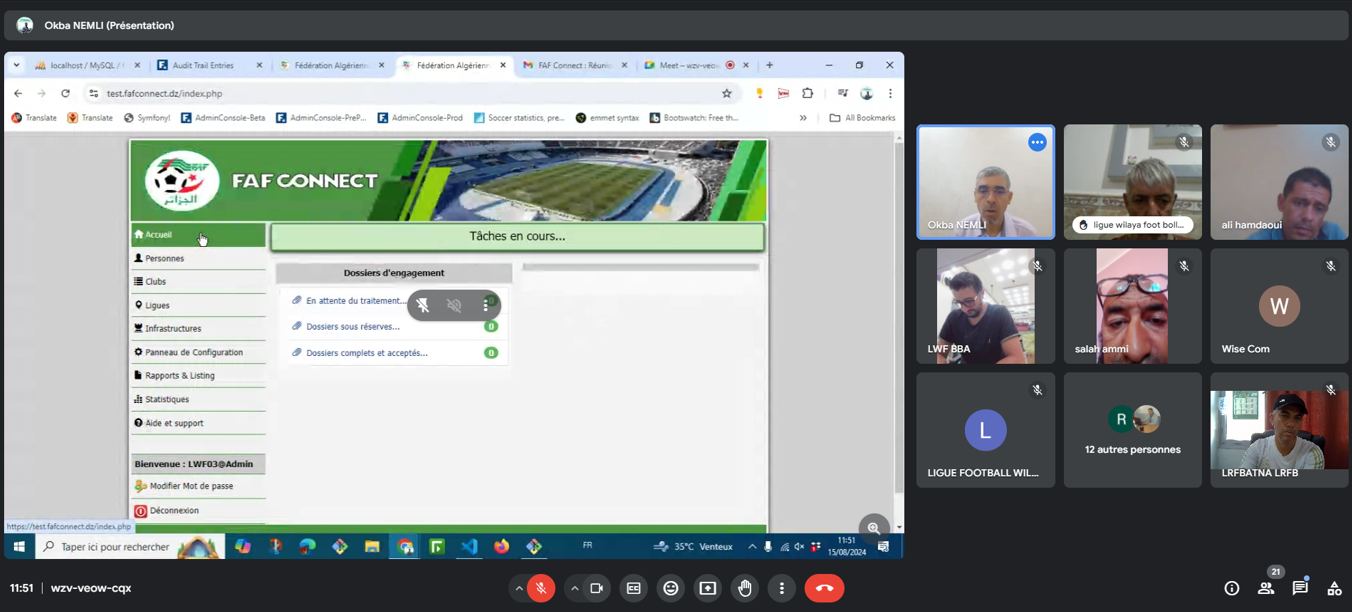Screen dimensions: 1352x612
Task: Open the three-dot menu on the presentation overlay
Action: [486, 306]
